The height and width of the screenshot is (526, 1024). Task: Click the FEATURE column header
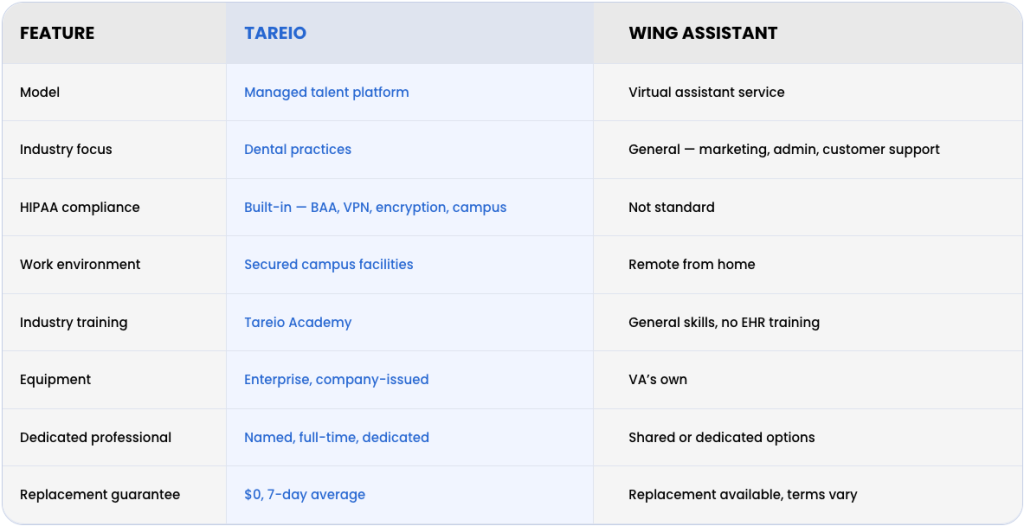click(x=57, y=33)
